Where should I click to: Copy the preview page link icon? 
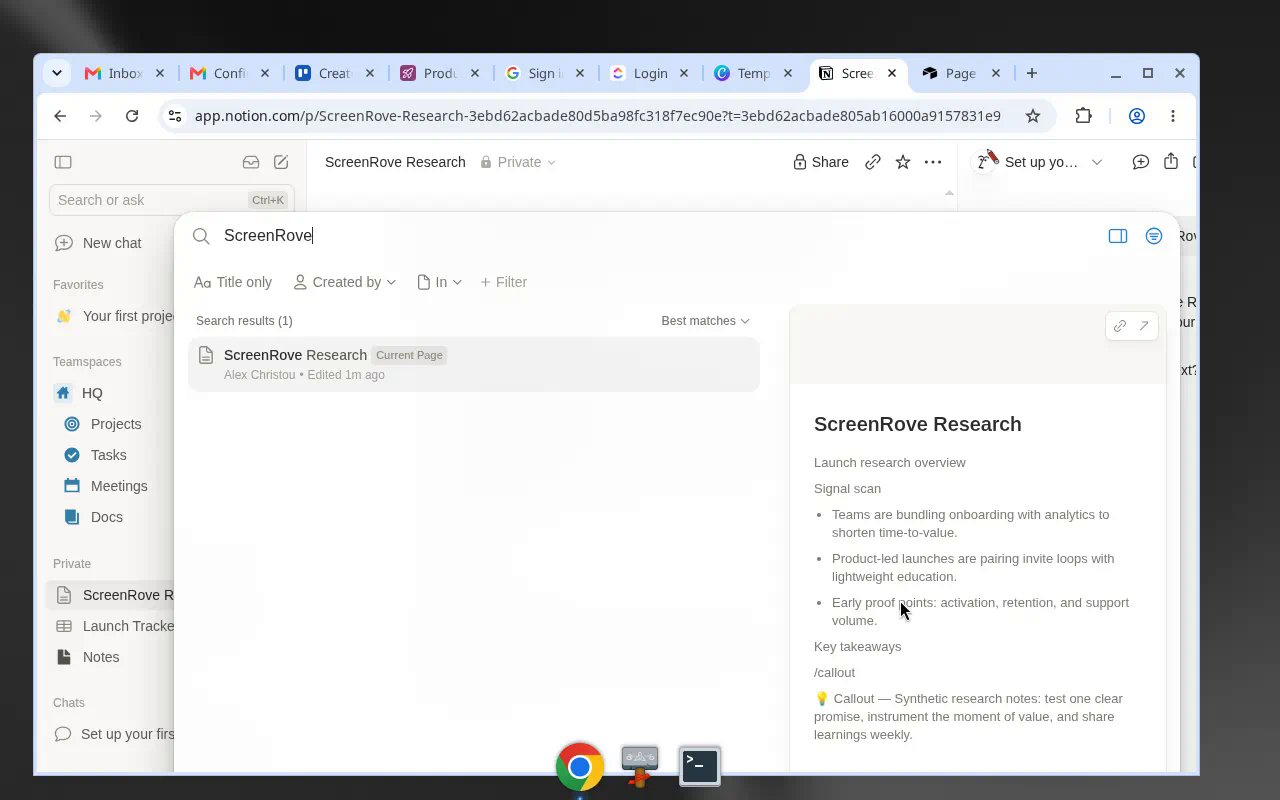[x=1120, y=326]
